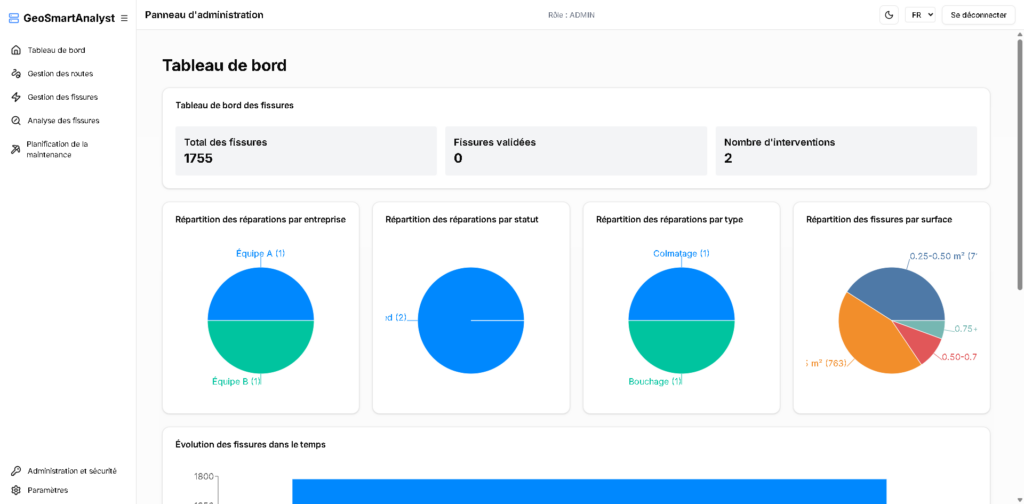This screenshot has width=1024, height=504.
Task: Open the FR language dropdown
Action: click(920, 15)
